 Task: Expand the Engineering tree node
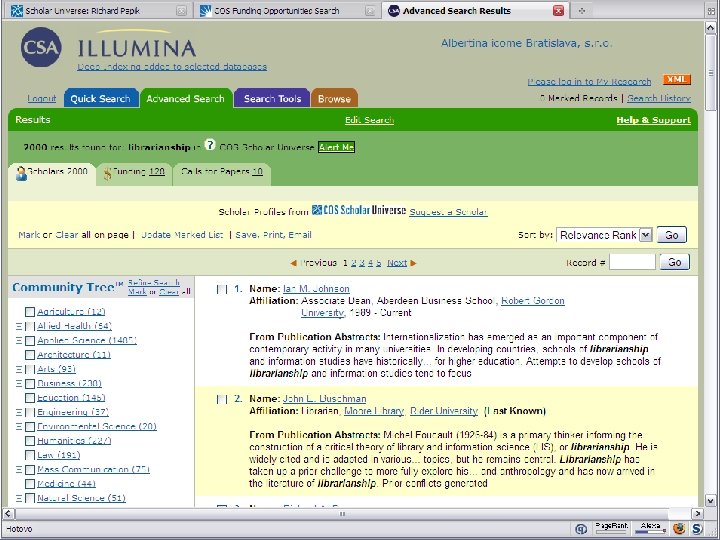click(19, 412)
